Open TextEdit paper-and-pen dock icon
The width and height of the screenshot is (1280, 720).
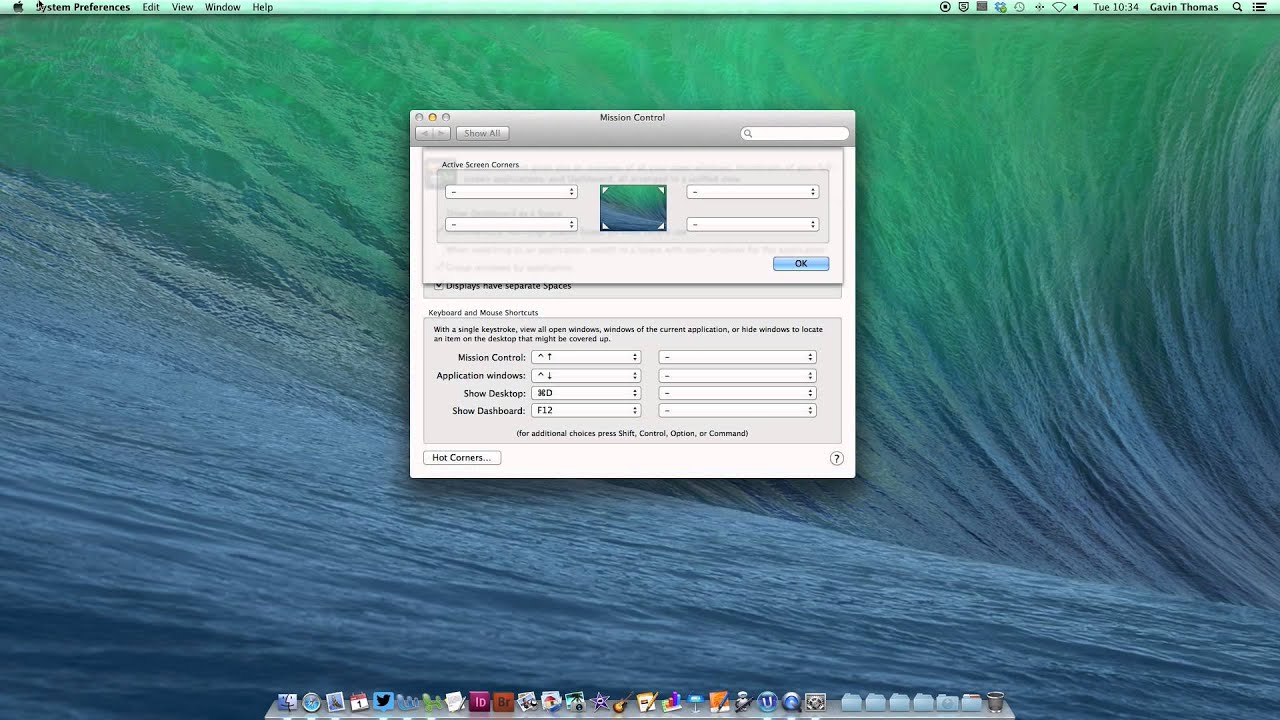pyautogui.click(x=455, y=702)
